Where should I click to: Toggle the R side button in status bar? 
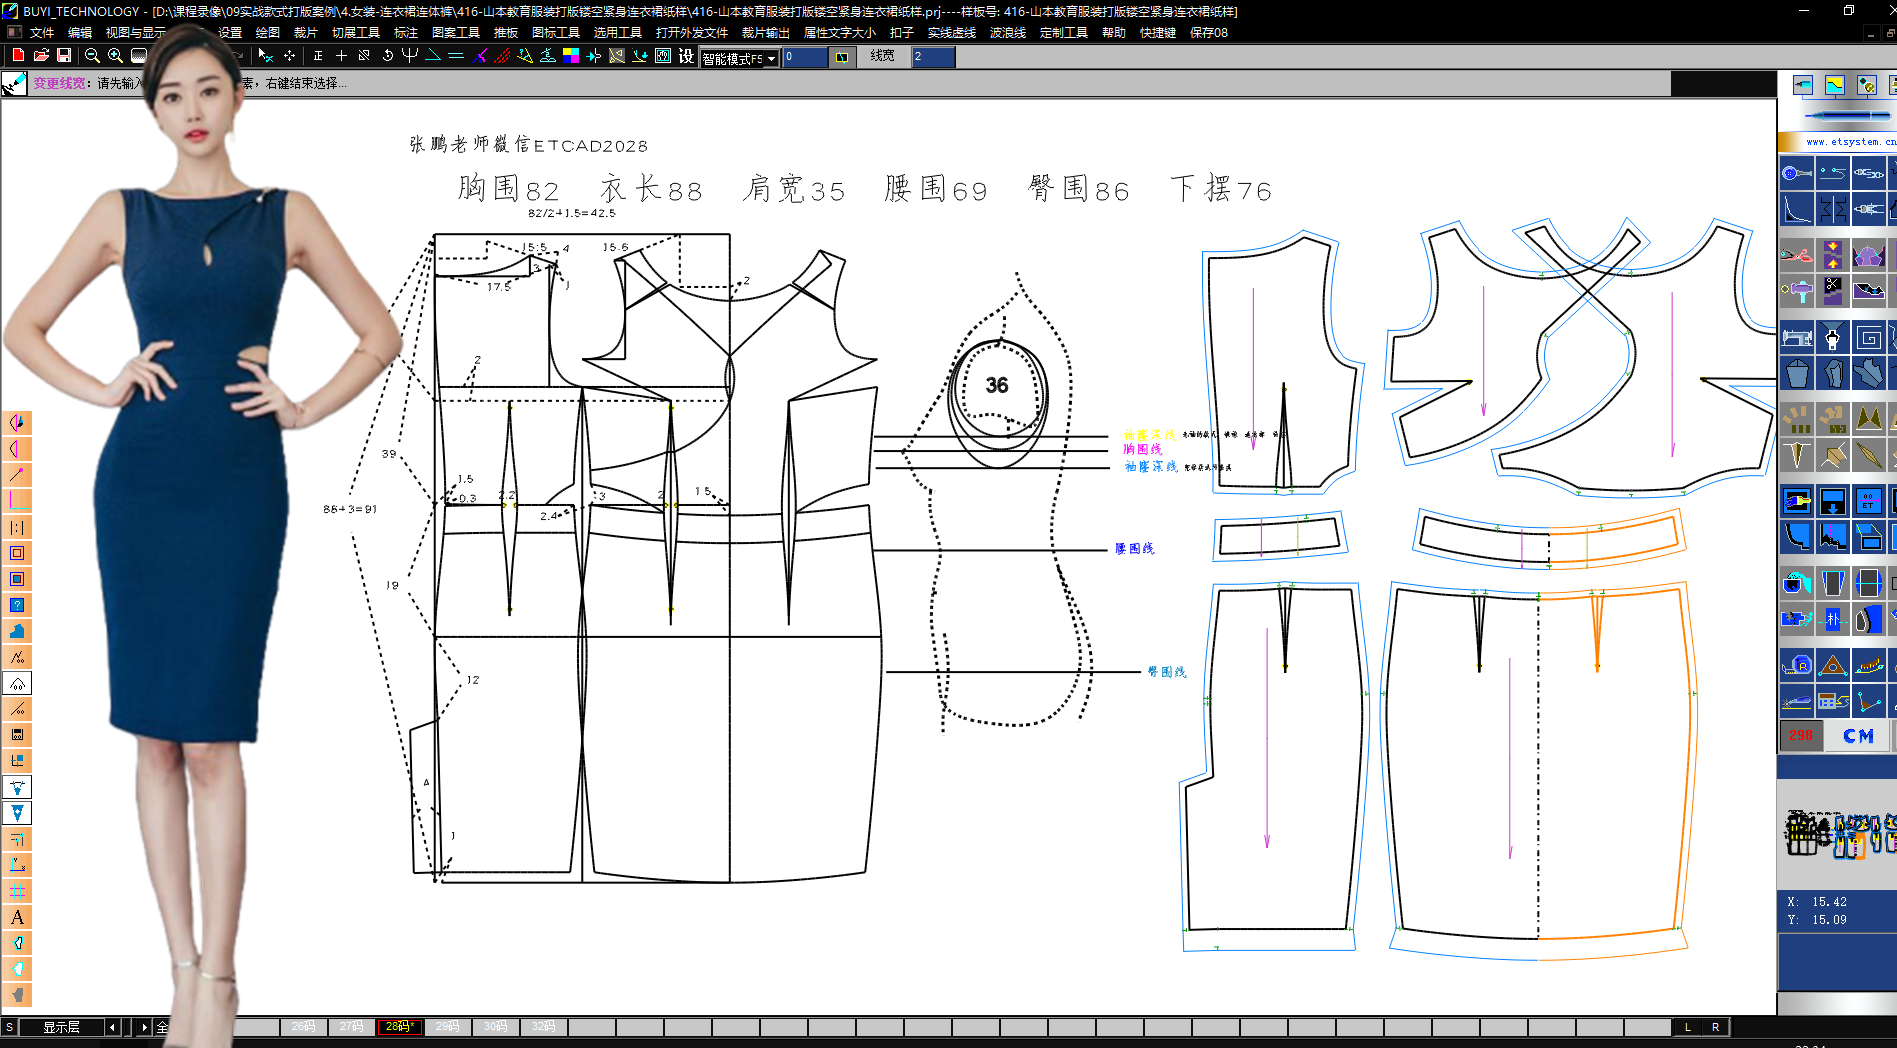[x=1715, y=1027]
